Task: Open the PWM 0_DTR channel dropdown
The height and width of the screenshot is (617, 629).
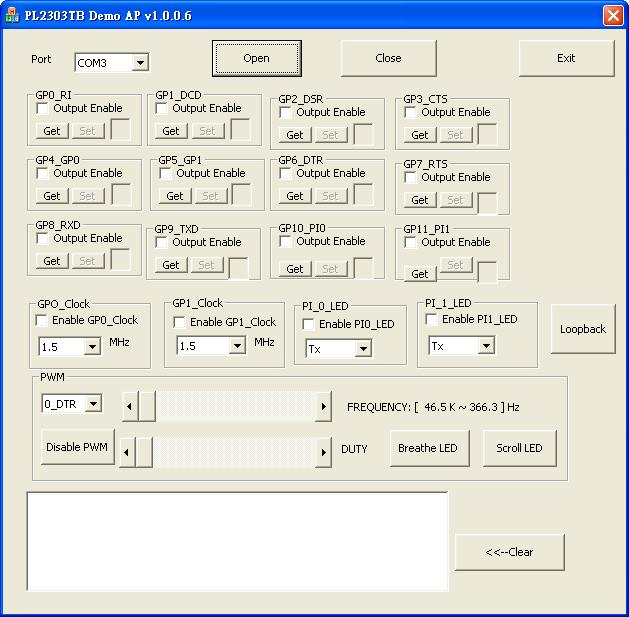Action: 93,404
